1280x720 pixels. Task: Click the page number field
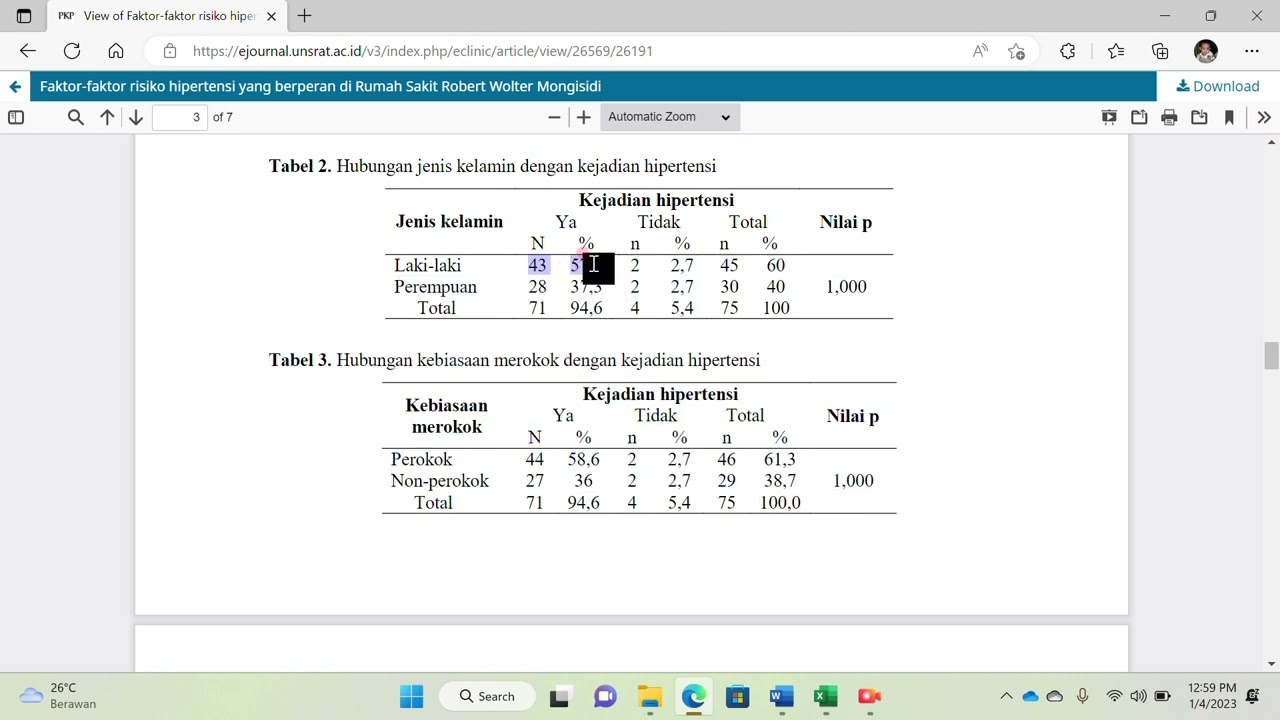tap(179, 117)
